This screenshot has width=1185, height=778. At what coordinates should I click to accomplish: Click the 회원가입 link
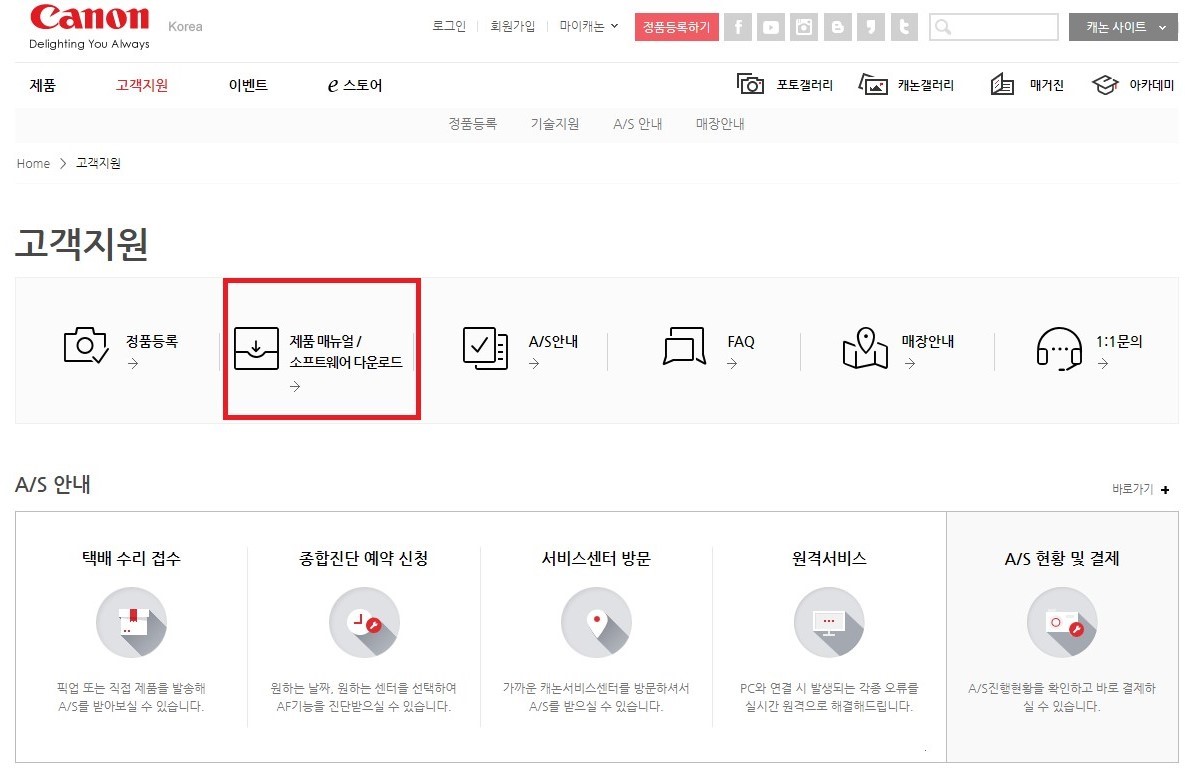[512, 26]
